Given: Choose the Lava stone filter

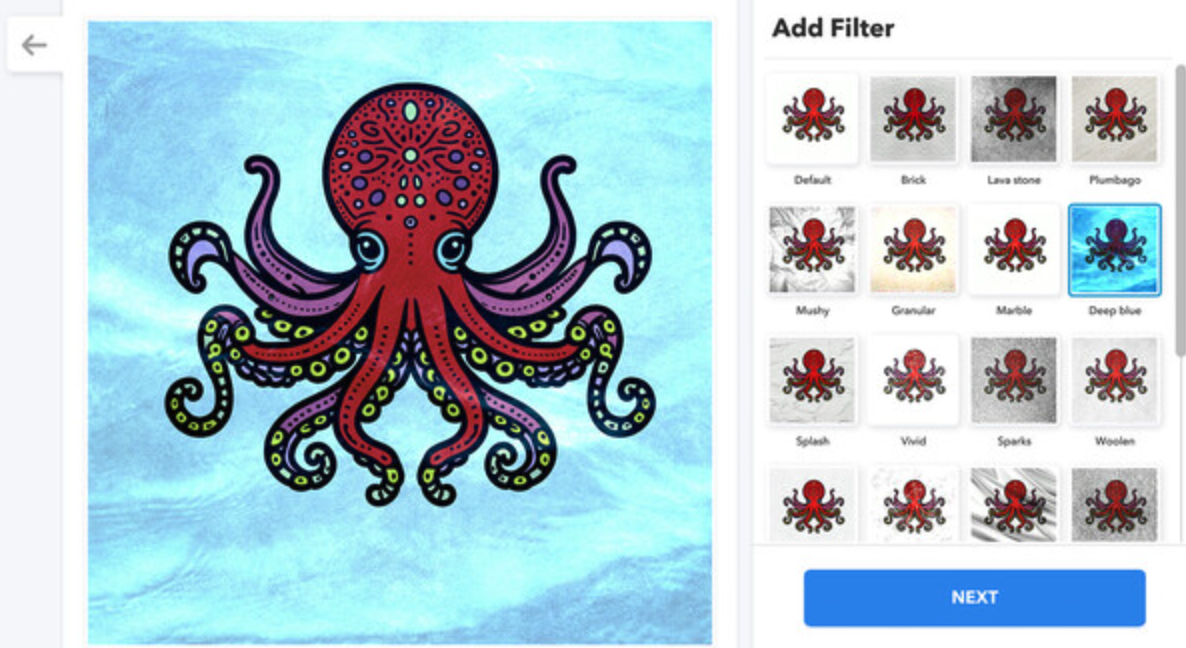Looking at the screenshot, I should click(x=1014, y=119).
